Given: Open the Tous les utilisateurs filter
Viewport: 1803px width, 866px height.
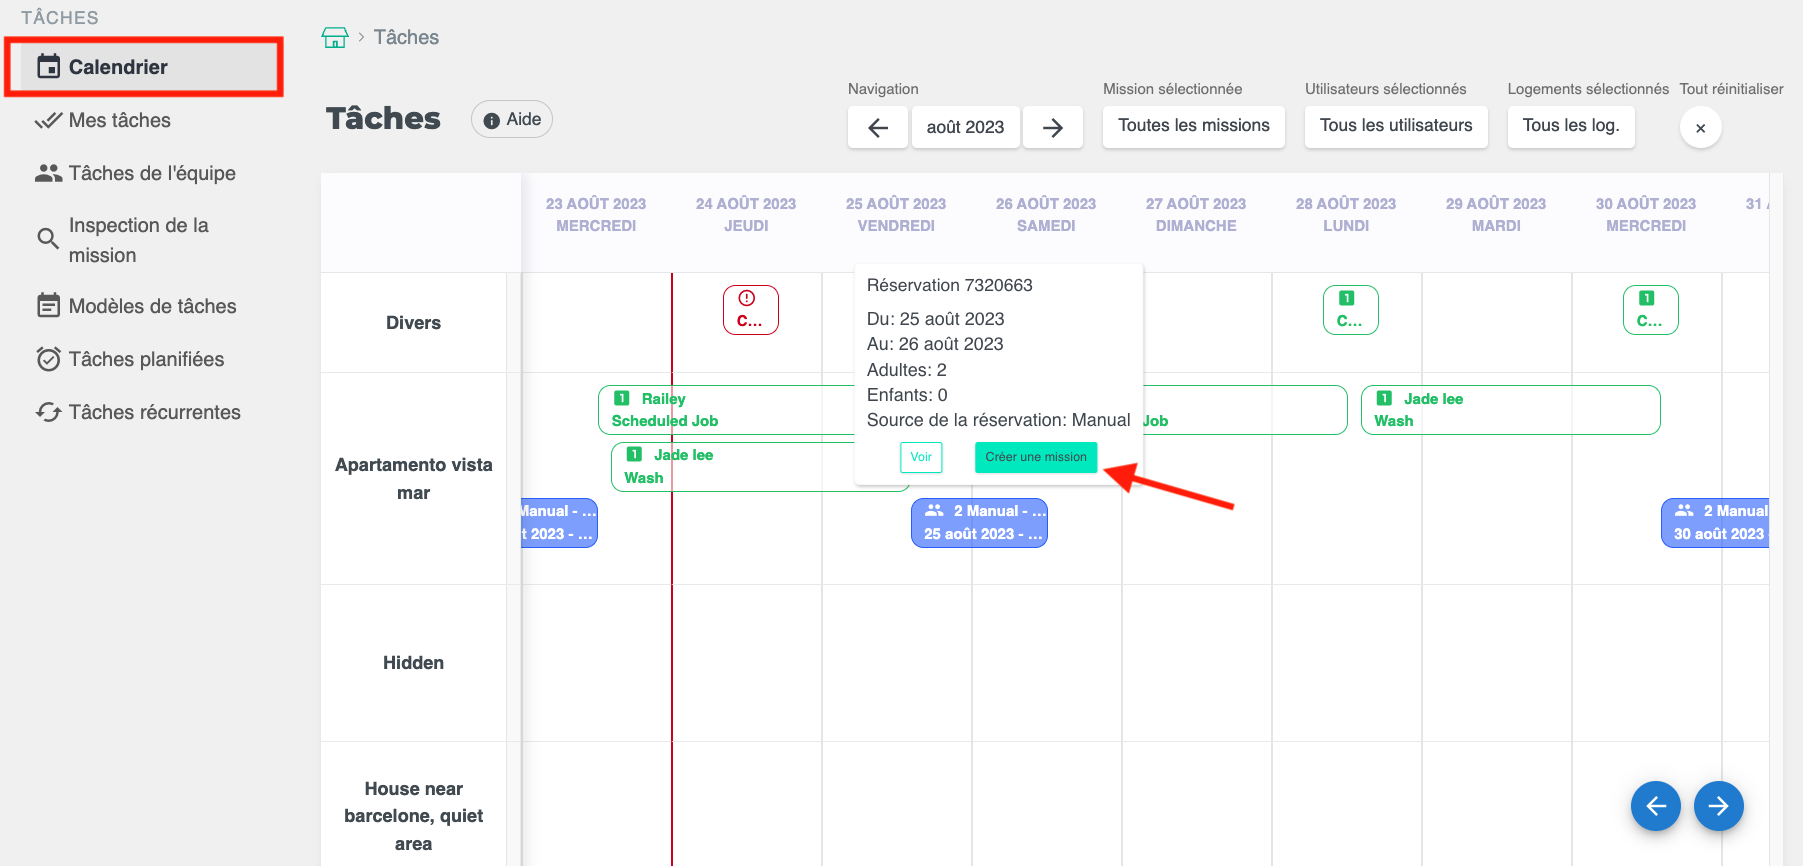Looking at the screenshot, I should [1395, 126].
